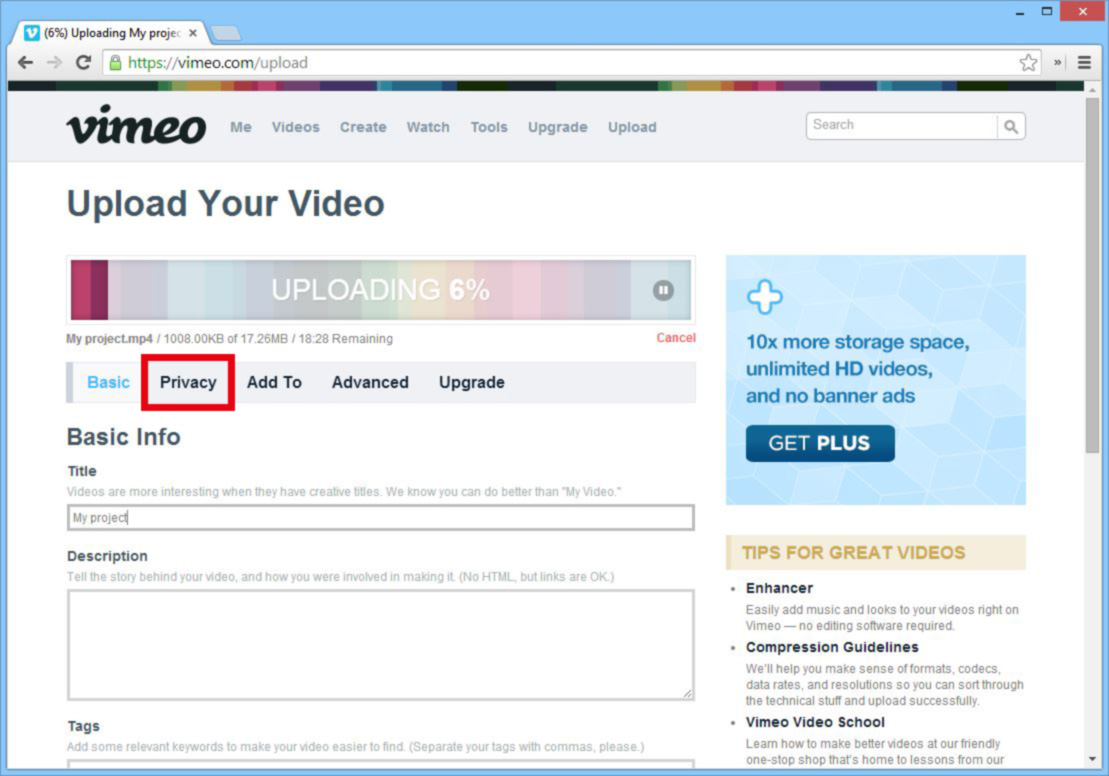Click the TIPS FOR GREAT VIDEOS heading

(x=853, y=552)
